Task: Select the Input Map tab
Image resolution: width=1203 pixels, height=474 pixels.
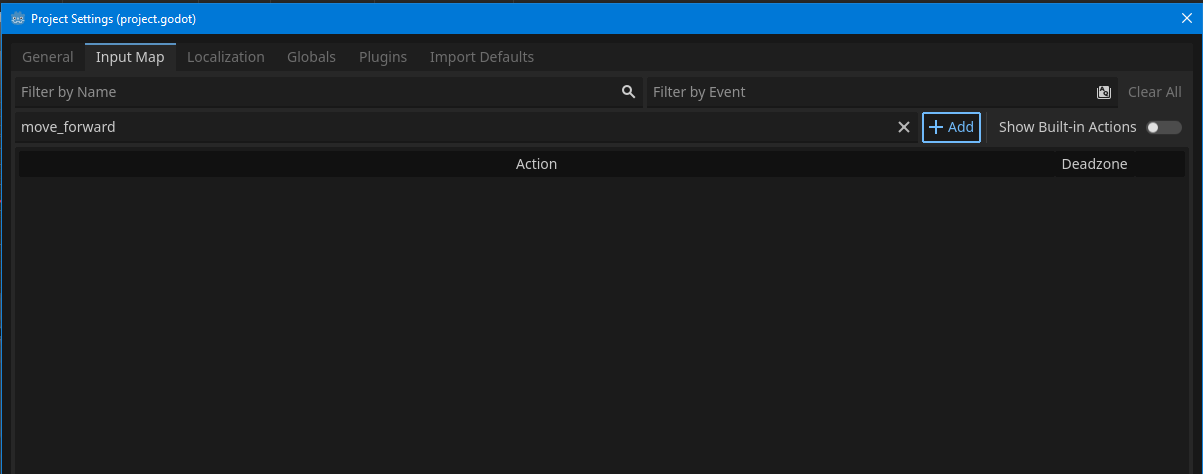Action: 130,57
